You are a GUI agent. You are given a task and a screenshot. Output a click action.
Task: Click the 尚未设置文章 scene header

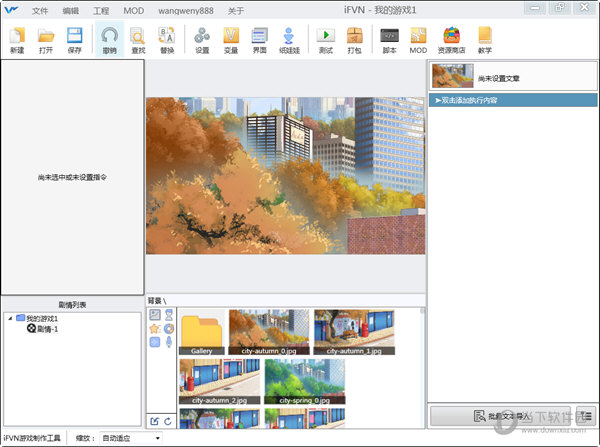click(513, 76)
